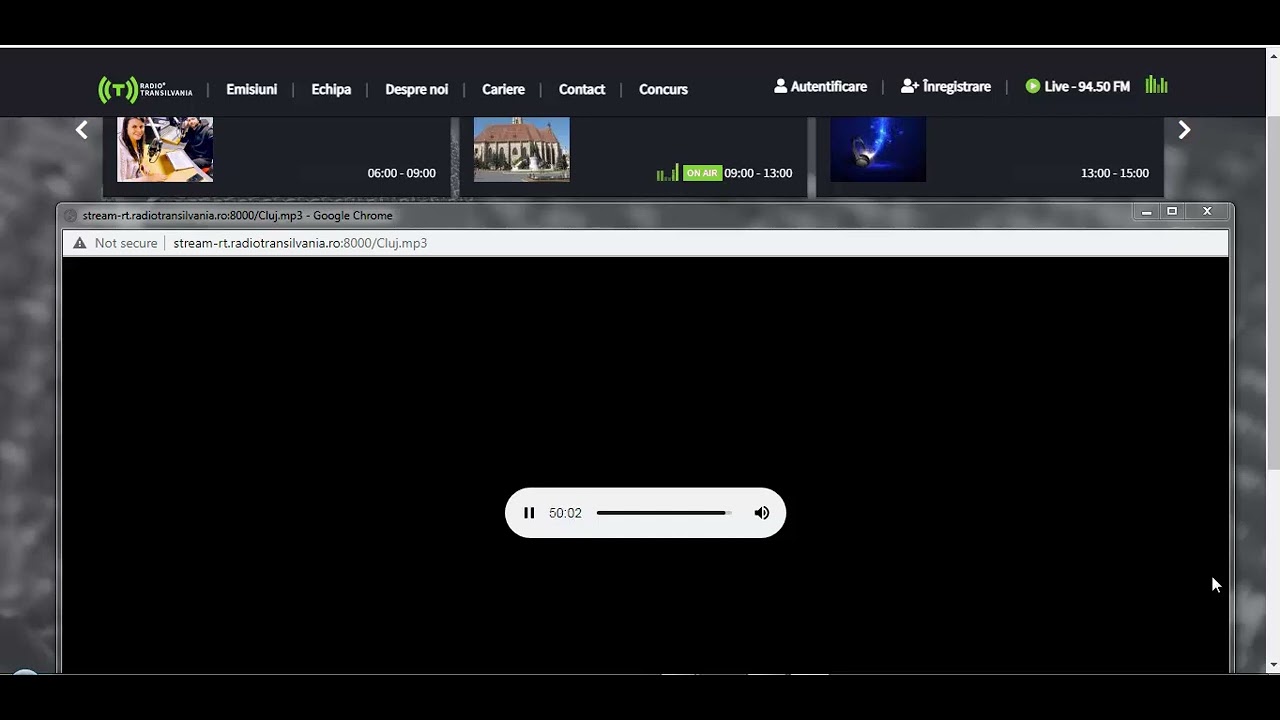
Task: Show previous programs with left carousel arrow
Action: click(82, 130)
